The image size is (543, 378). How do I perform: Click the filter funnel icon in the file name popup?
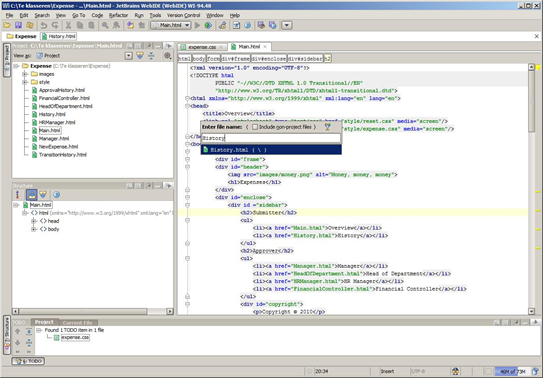[x=327, y=127]
